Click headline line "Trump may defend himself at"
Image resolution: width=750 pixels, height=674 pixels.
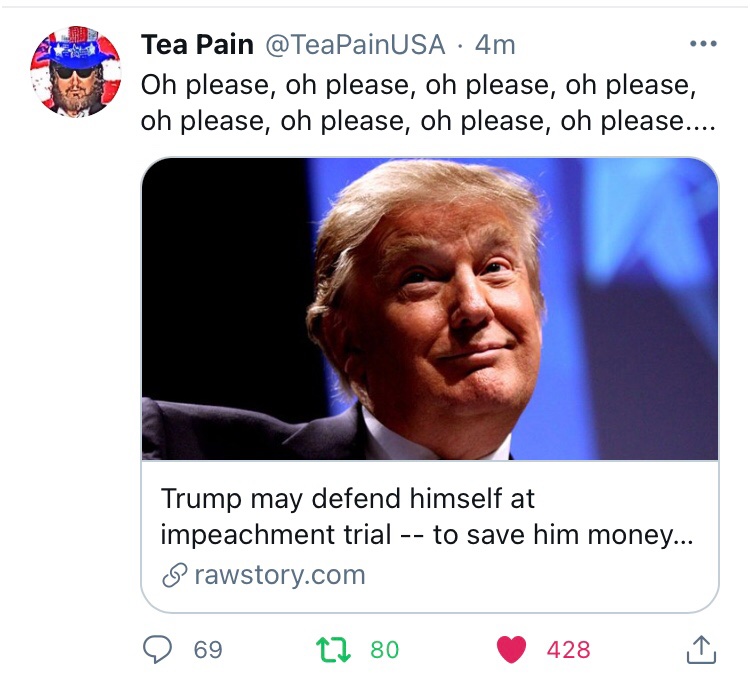(348, 498)
